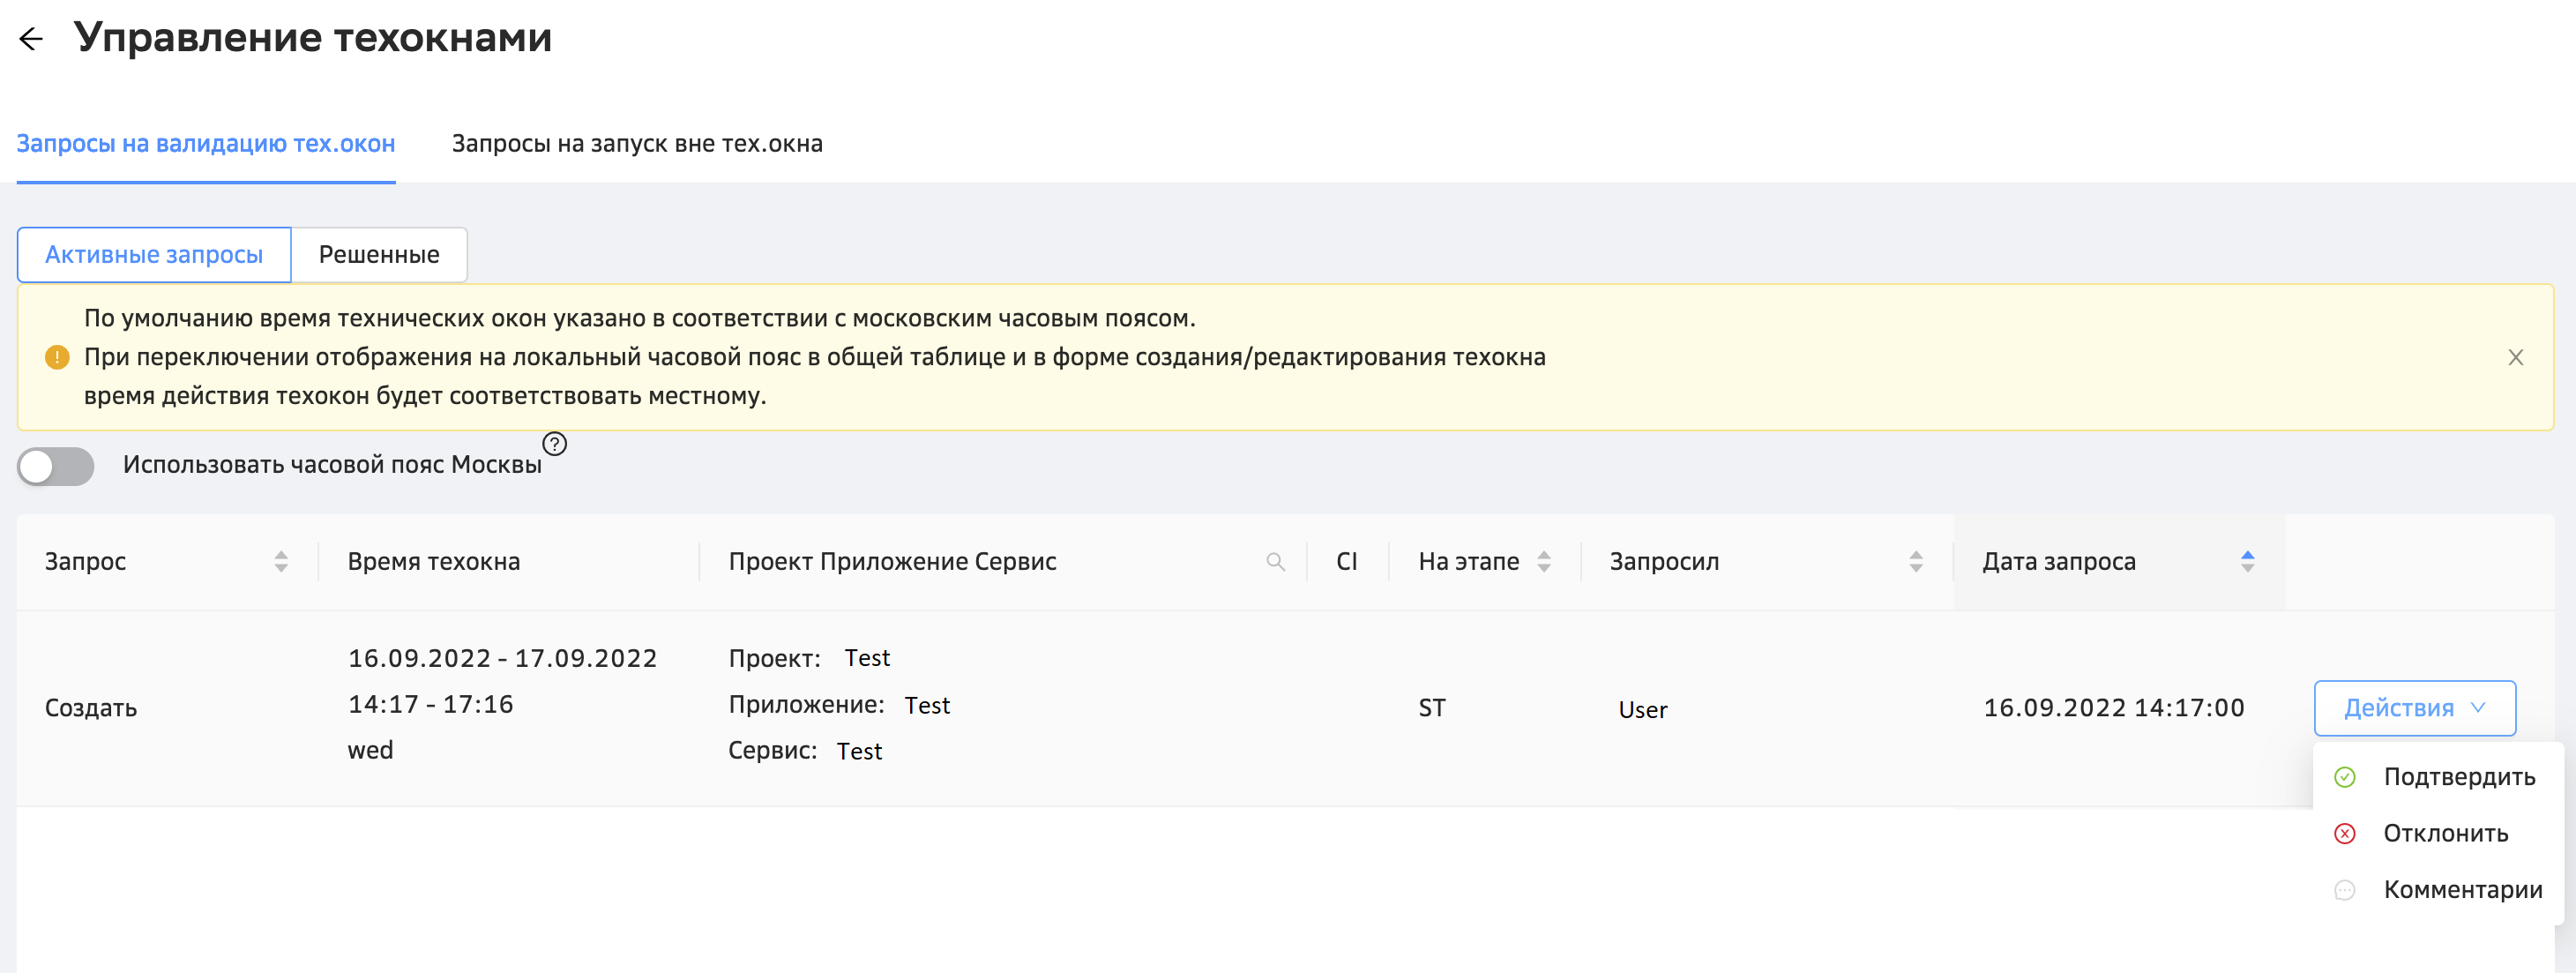Sort by На этапе column arrows
Viewport: 2576px width, 973px height.
(1544, 562)
